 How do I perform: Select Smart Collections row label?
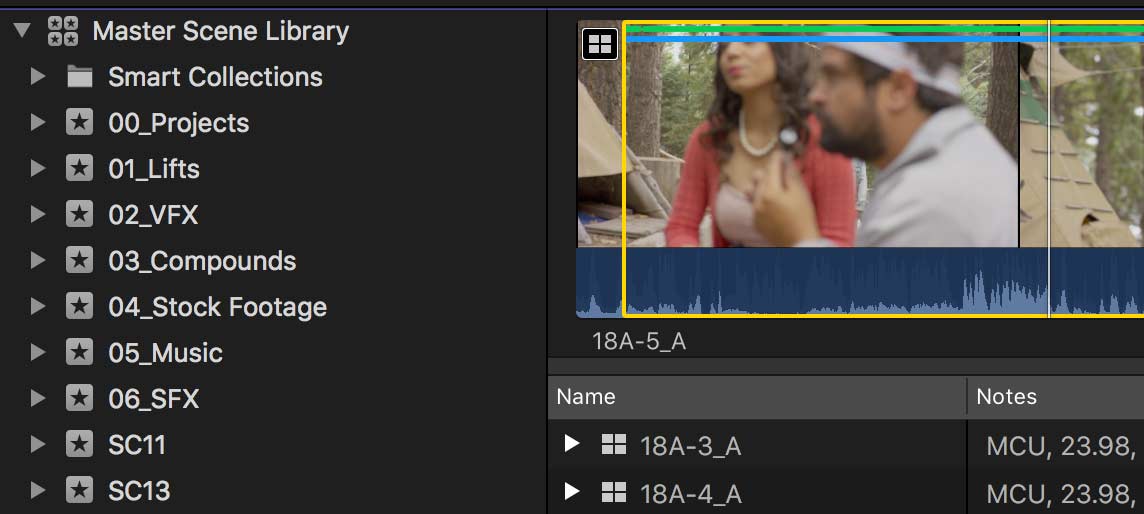click(x=215, y=77)
